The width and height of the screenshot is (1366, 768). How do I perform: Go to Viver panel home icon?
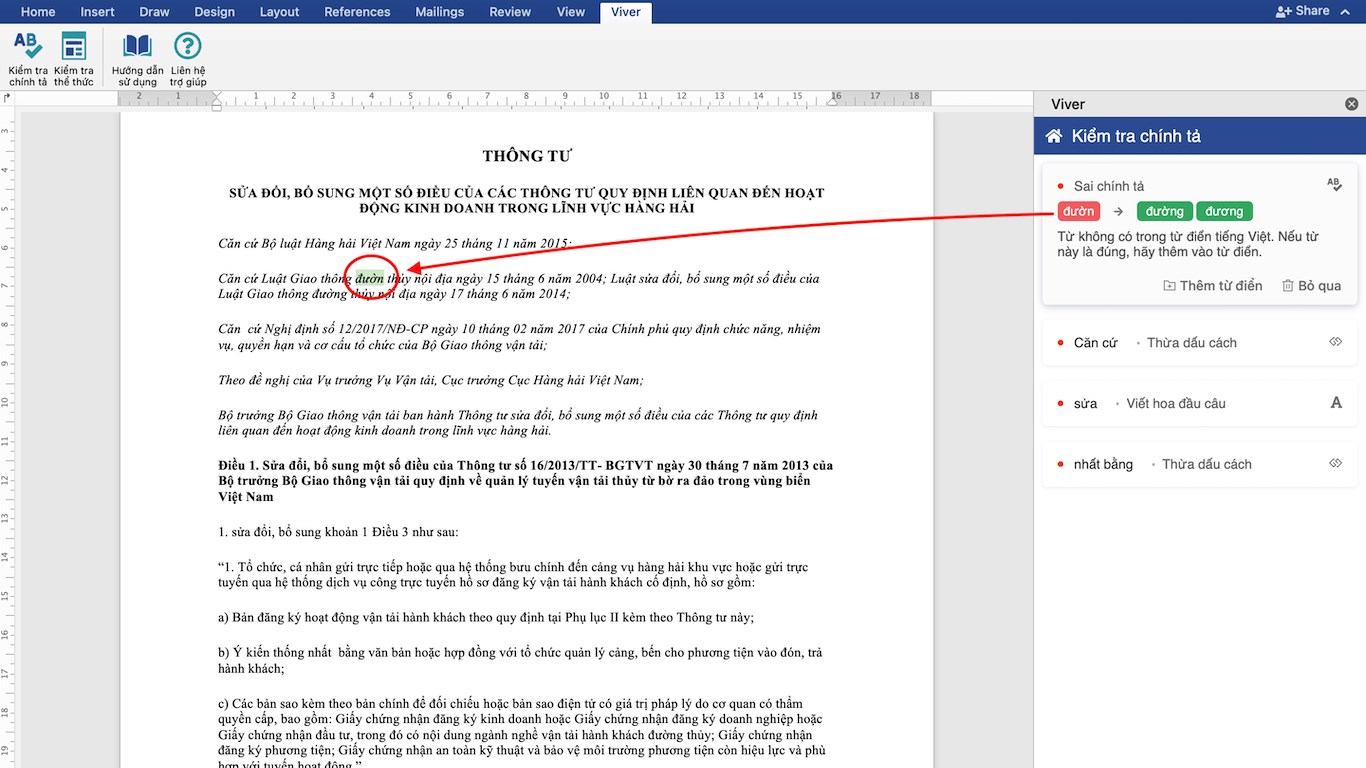1053,136
